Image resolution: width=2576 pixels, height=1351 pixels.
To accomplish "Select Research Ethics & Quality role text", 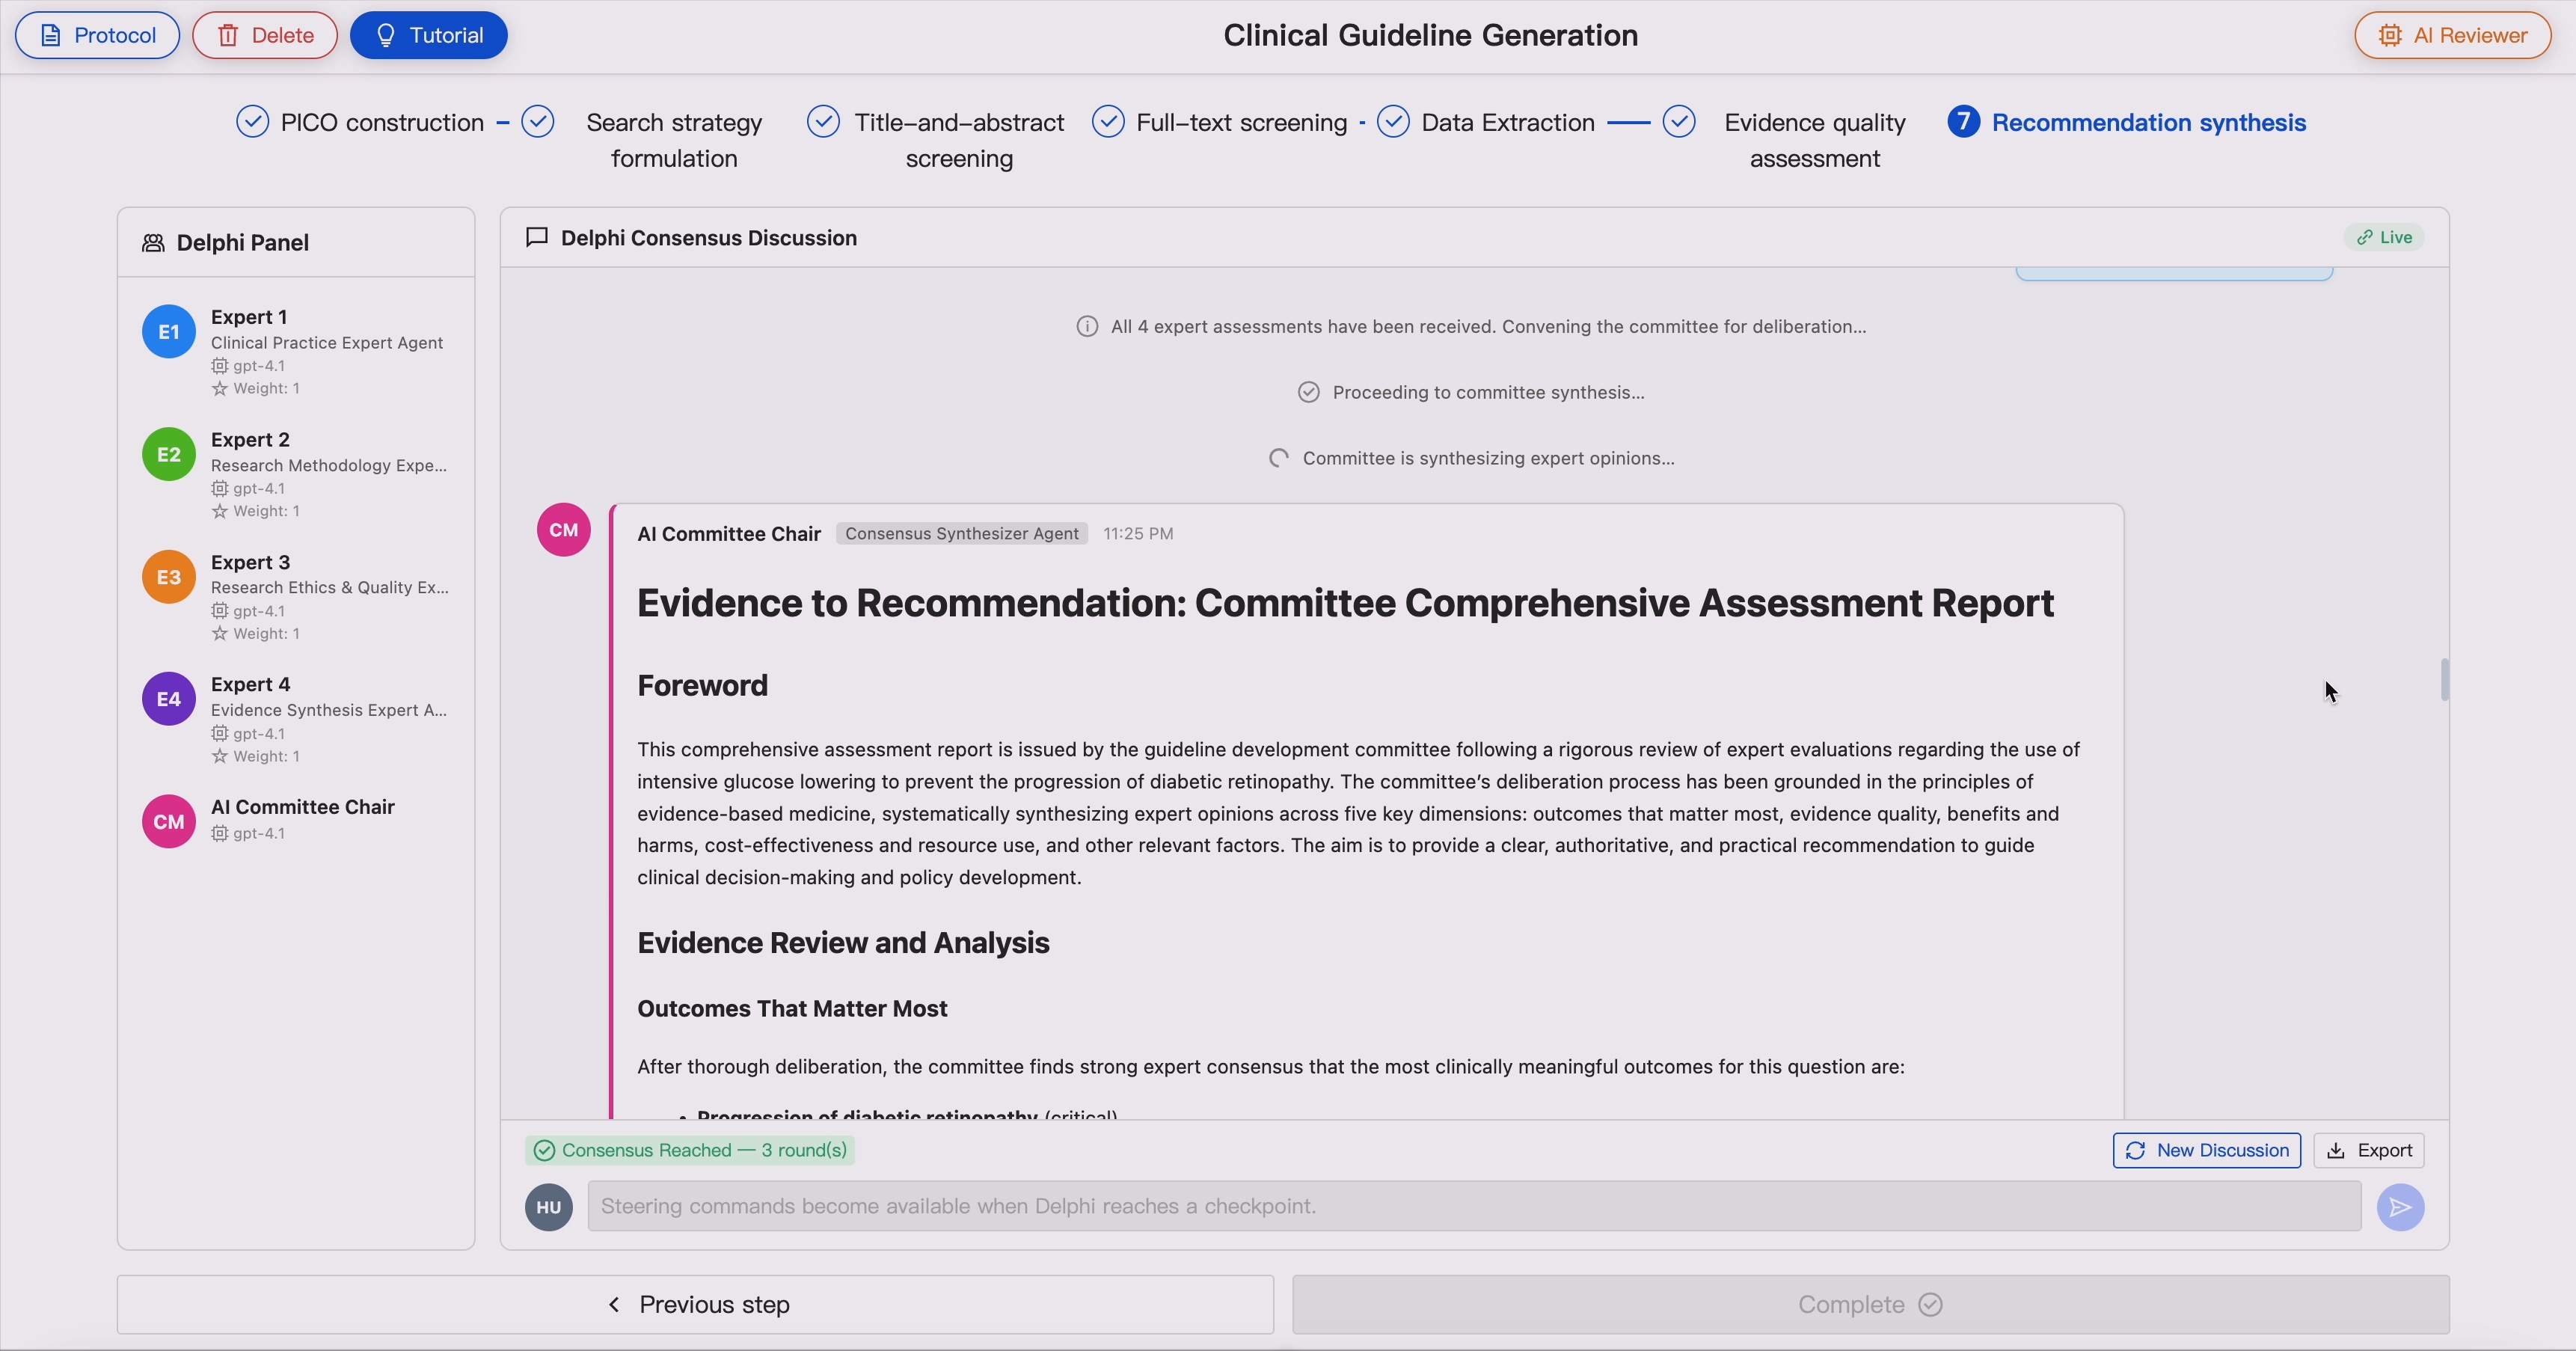I will (x=330, y=588).
